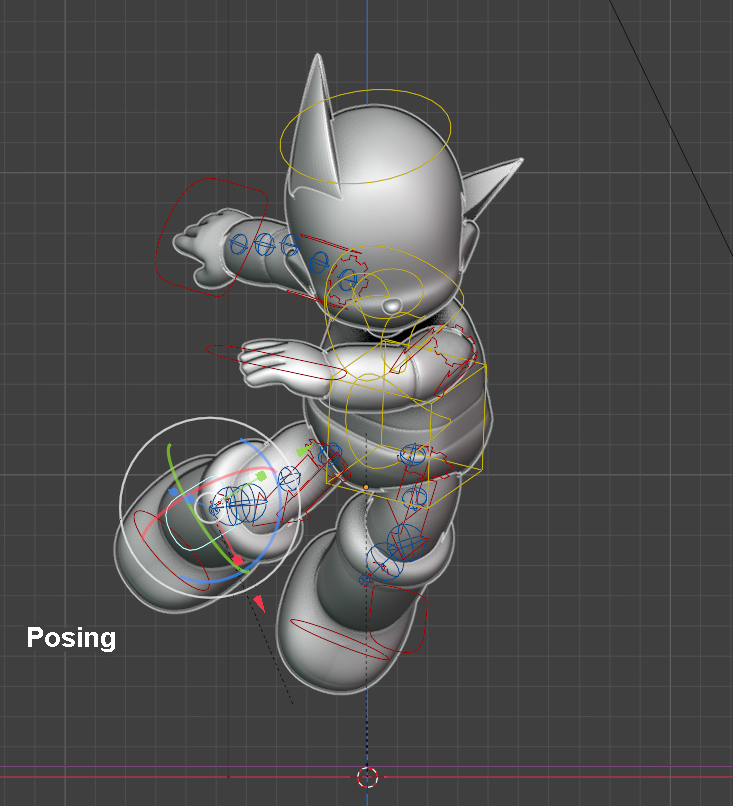The height and width of the screenshot is (806, 733).
Task: Click the green square handle on the gizmo
Action: click(262, 476)
